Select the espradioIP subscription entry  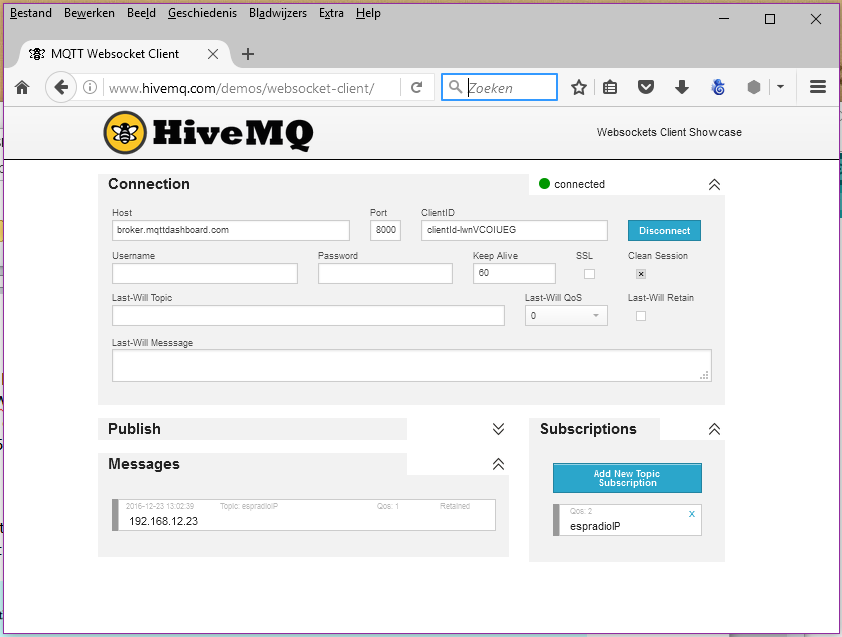coord(627,520)
